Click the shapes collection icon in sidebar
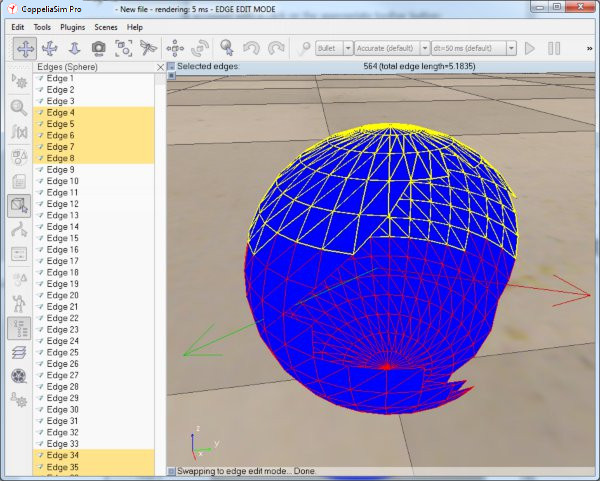600x481 pixels. [19, 157]
